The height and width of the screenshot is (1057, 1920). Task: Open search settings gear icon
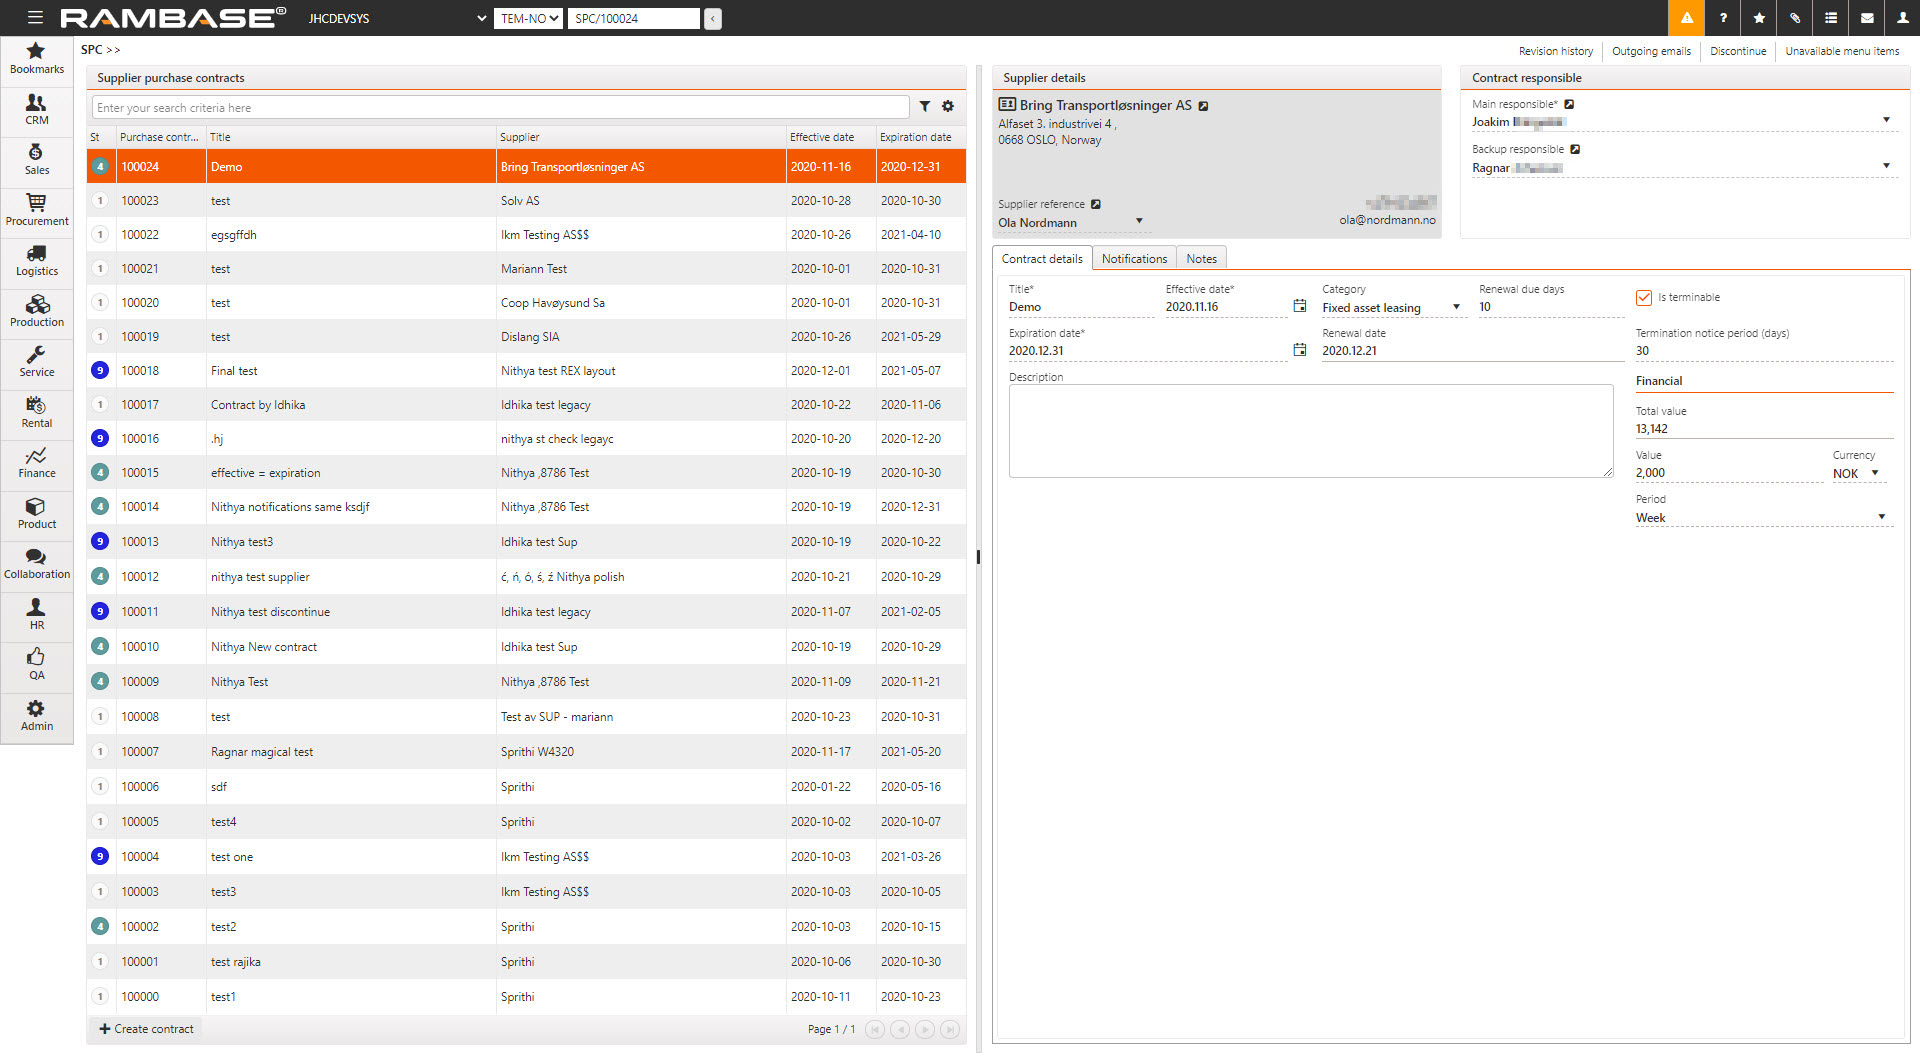click(x=948, y=107)
